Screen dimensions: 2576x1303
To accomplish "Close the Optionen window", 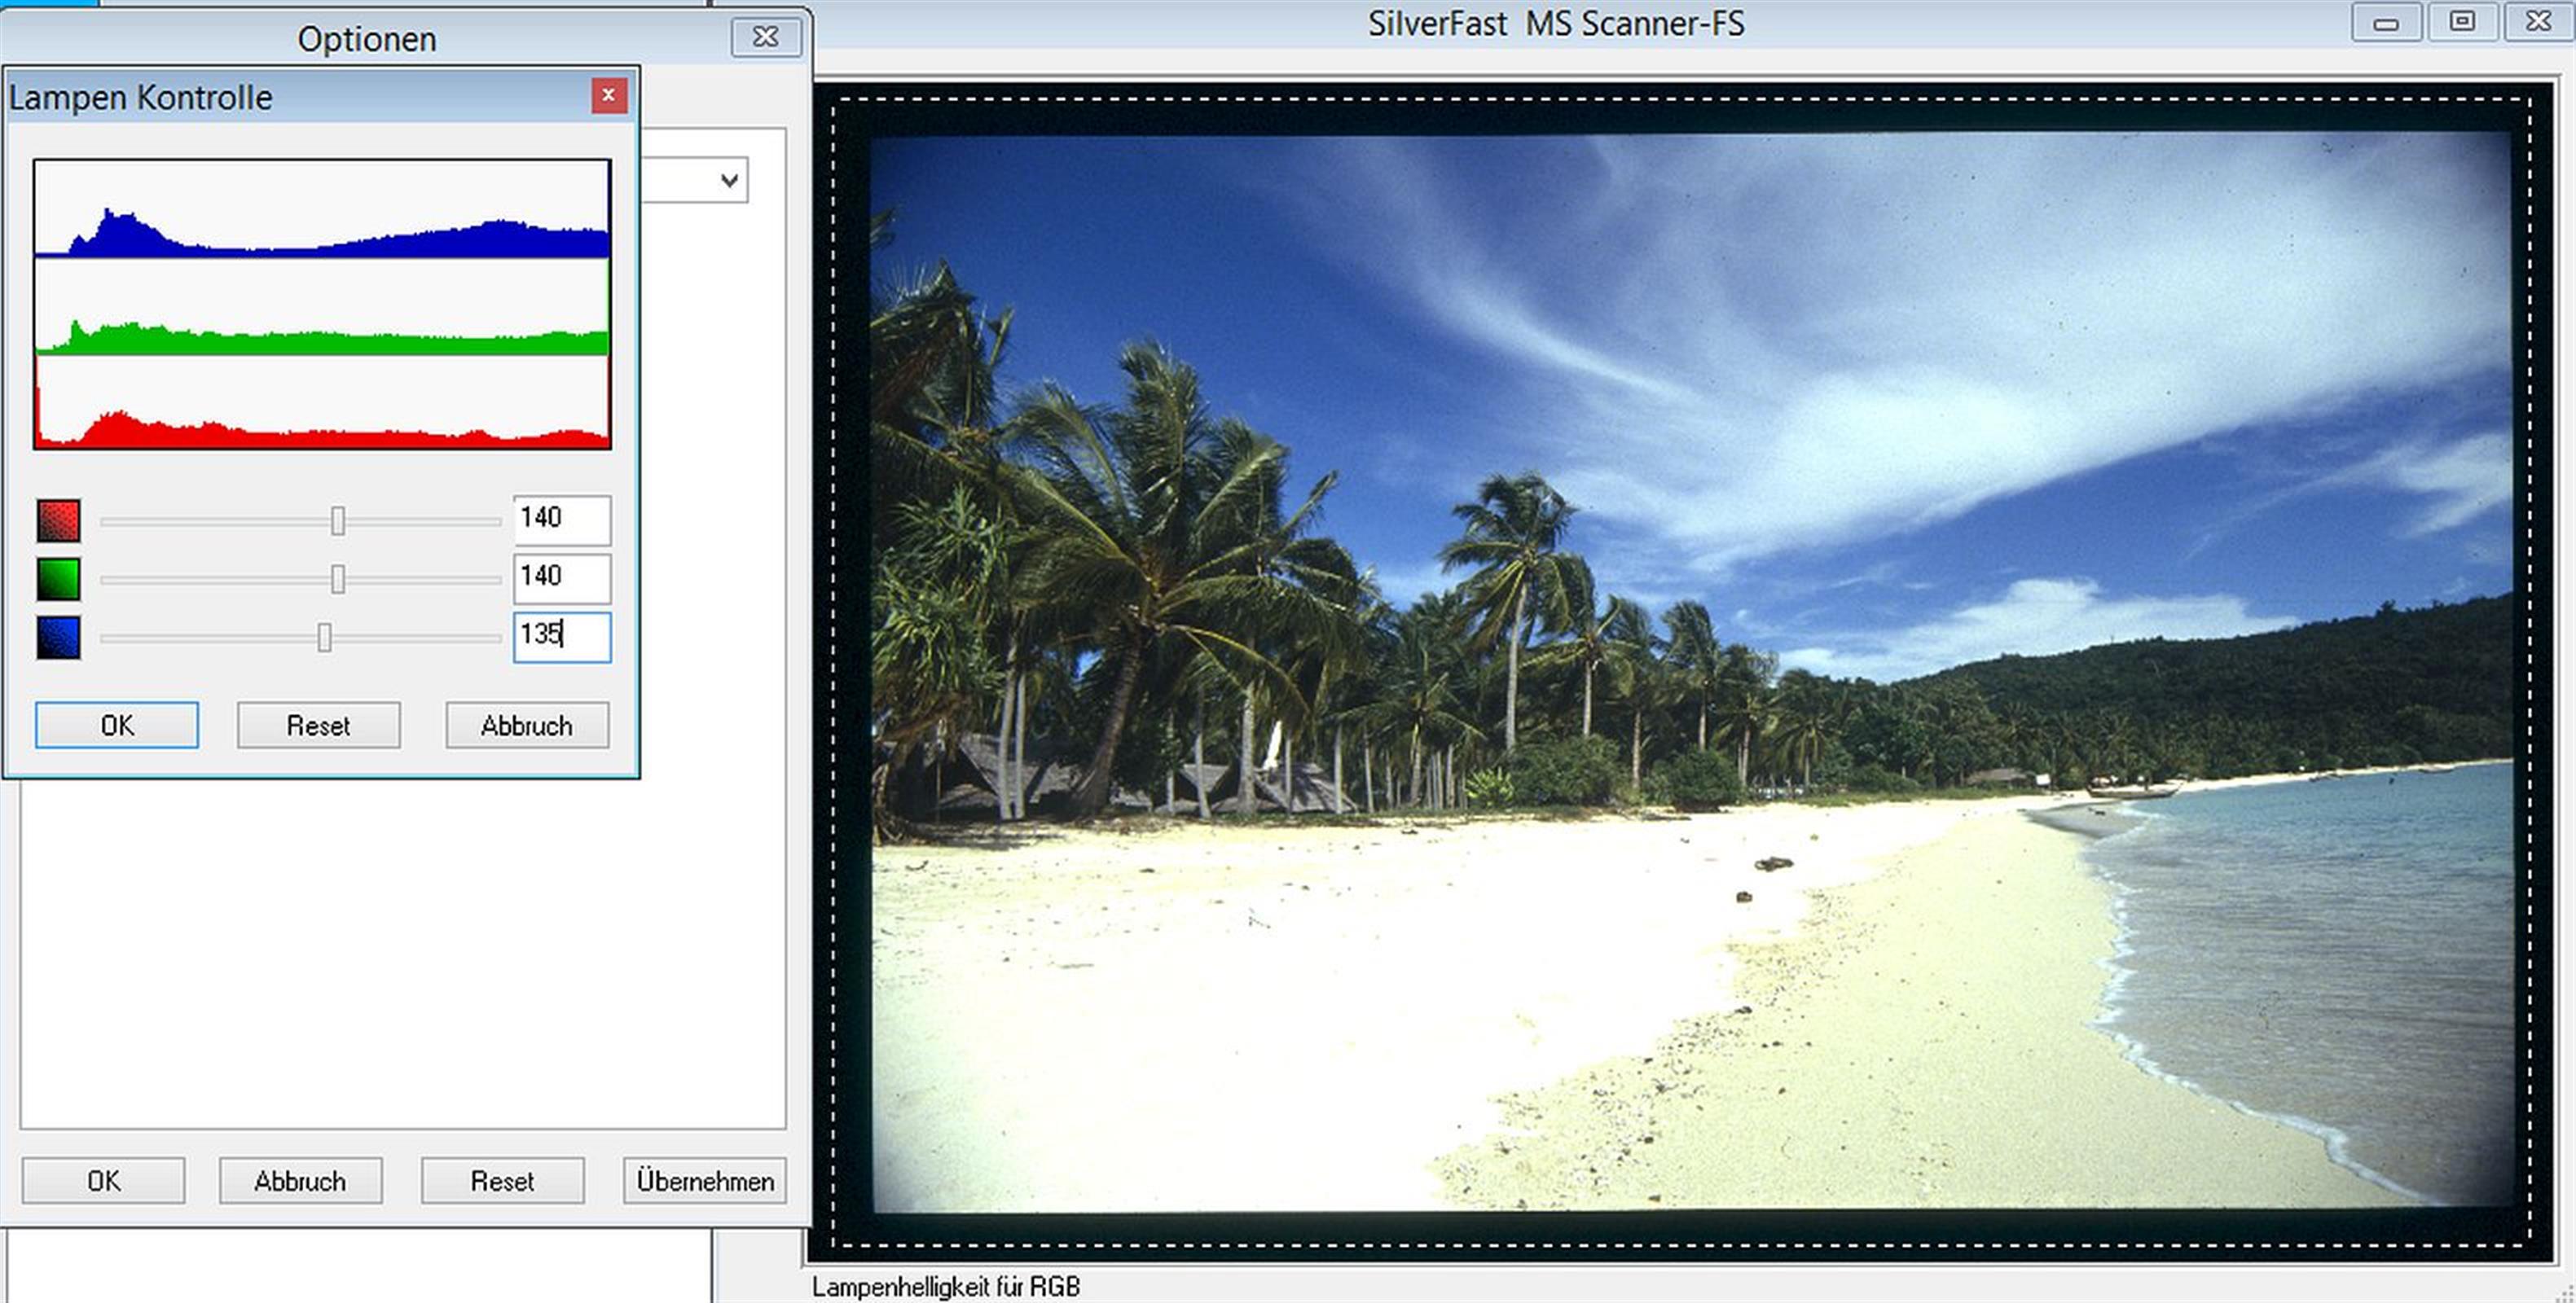I will [765, 37].
